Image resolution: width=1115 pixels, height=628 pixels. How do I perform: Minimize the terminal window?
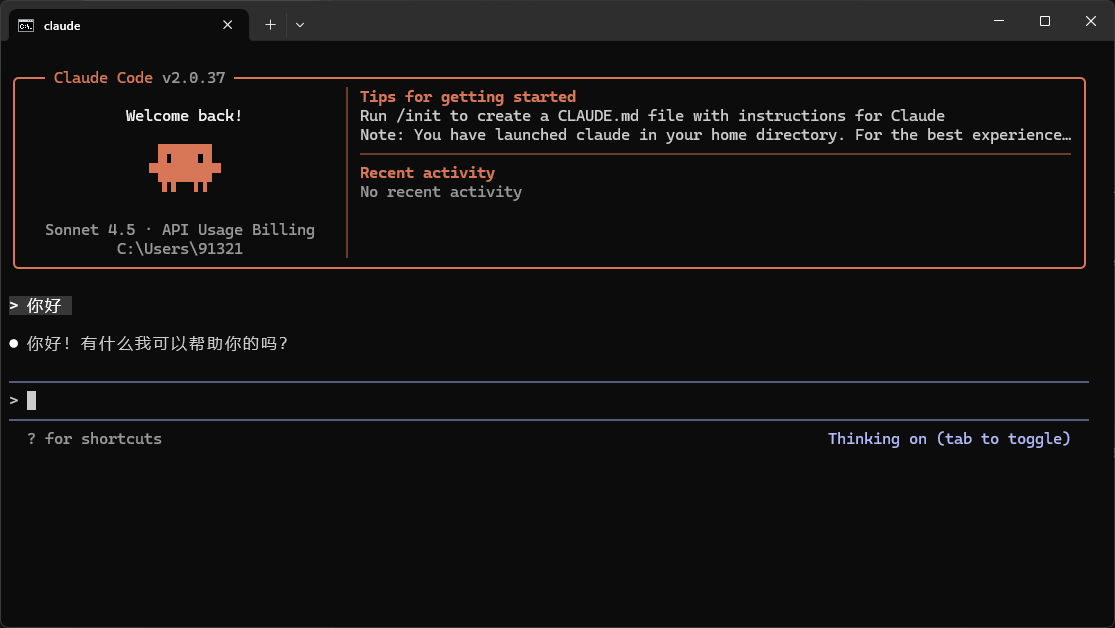point(999,21)
